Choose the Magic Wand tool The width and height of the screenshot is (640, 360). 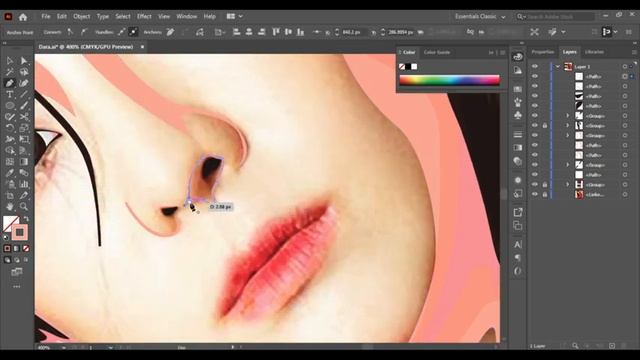point(9,72)
